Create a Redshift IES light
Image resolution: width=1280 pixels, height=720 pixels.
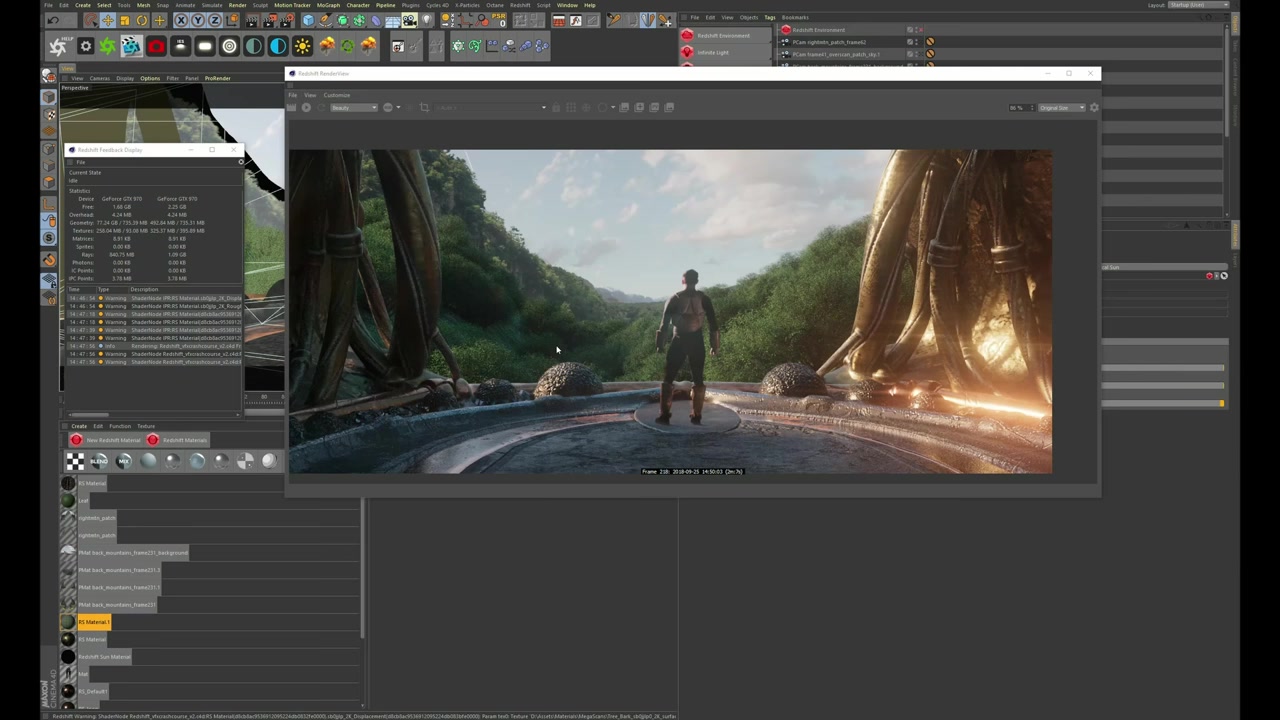click(180, 46)
